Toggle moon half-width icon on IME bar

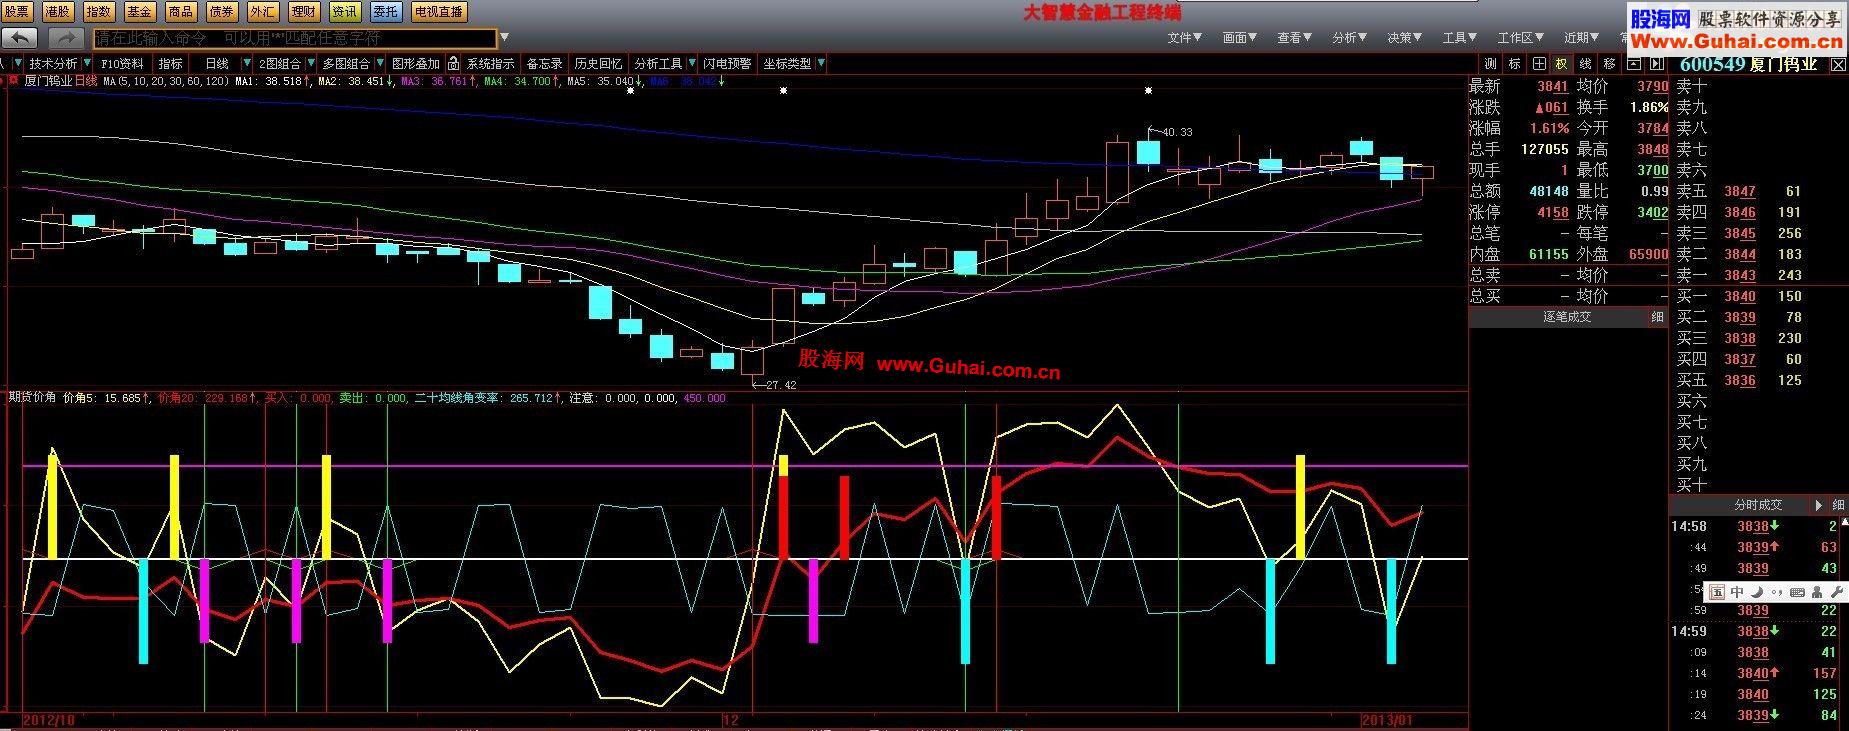coord(1757,592)
